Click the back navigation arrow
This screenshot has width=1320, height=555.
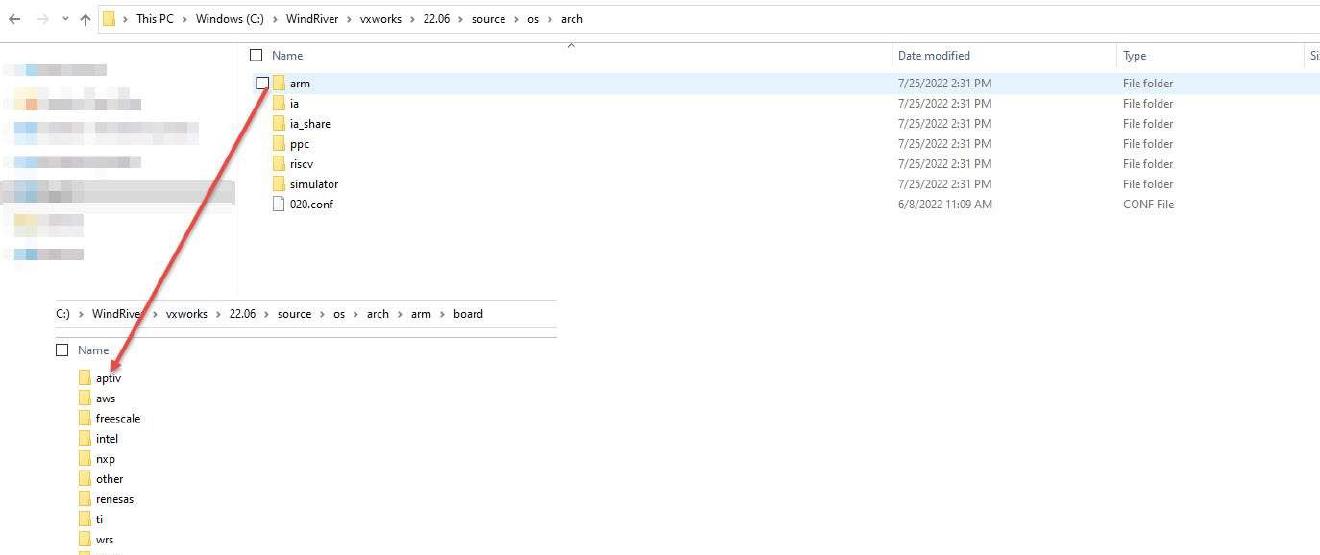[14, 19]
